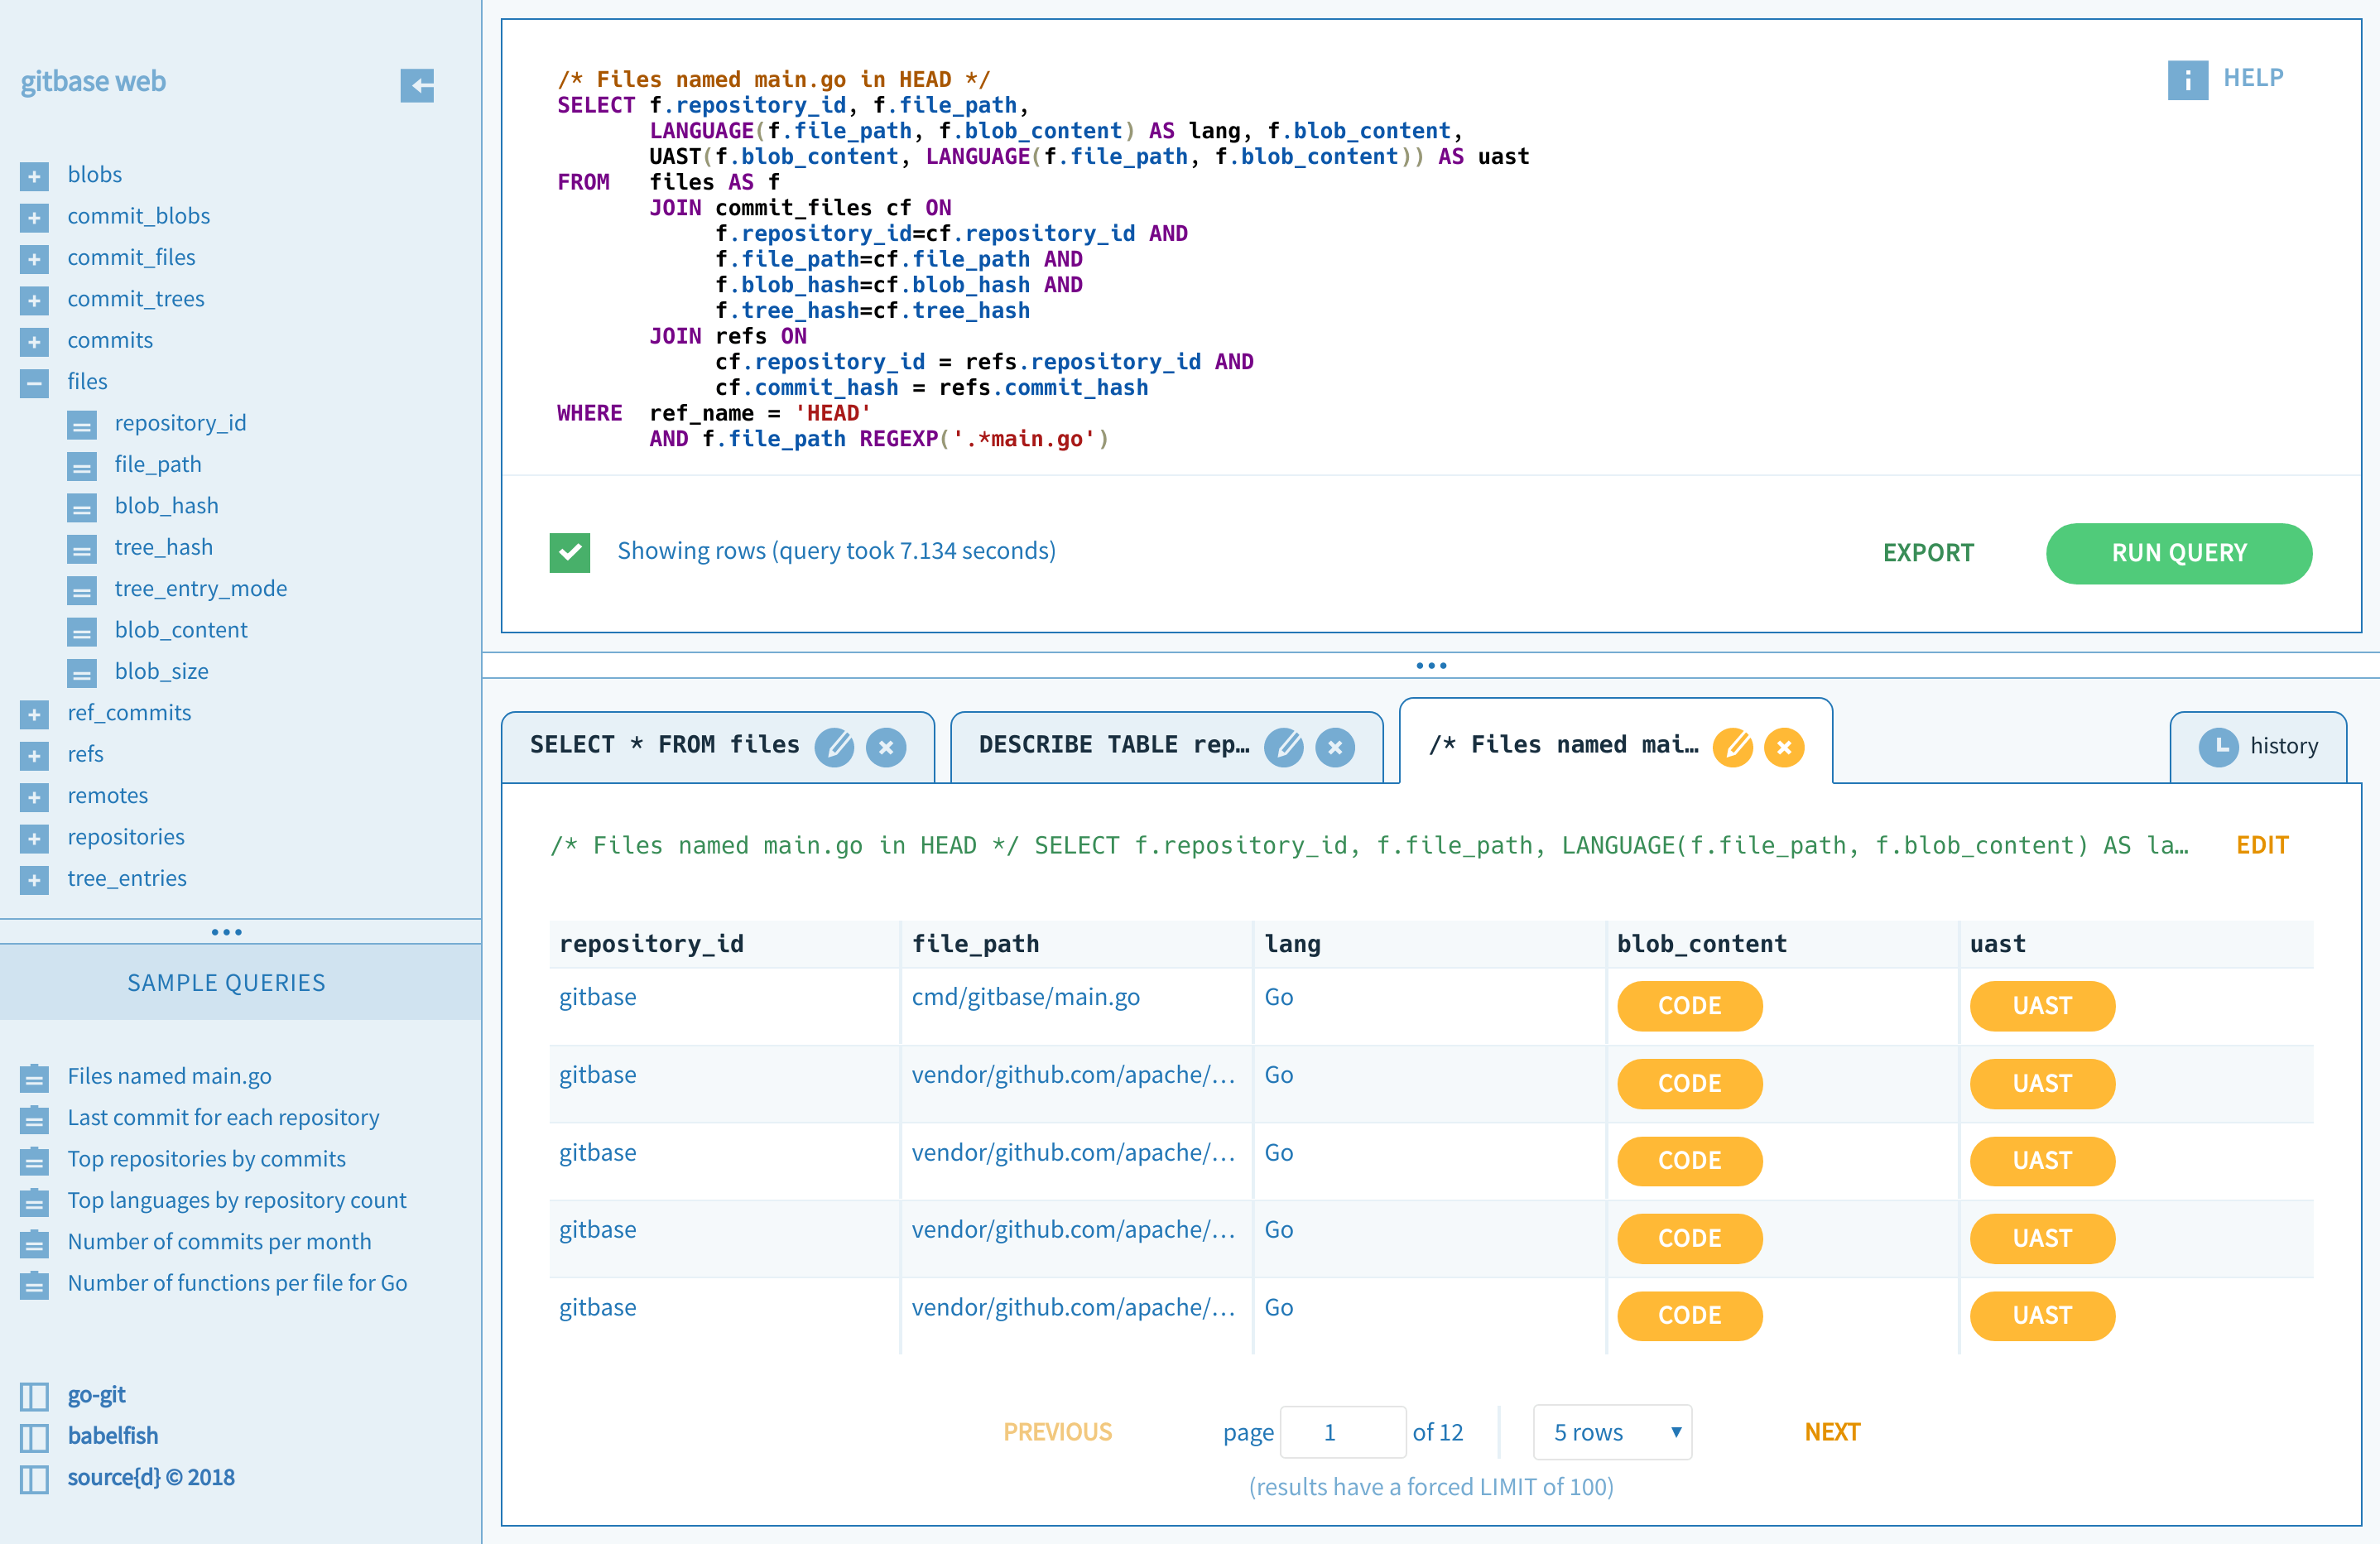Image resolution: width=2380 pixels, height=1544 pixels.
Task: Close the DESCRIBE TABLE tab
Action: [1334, 747]
